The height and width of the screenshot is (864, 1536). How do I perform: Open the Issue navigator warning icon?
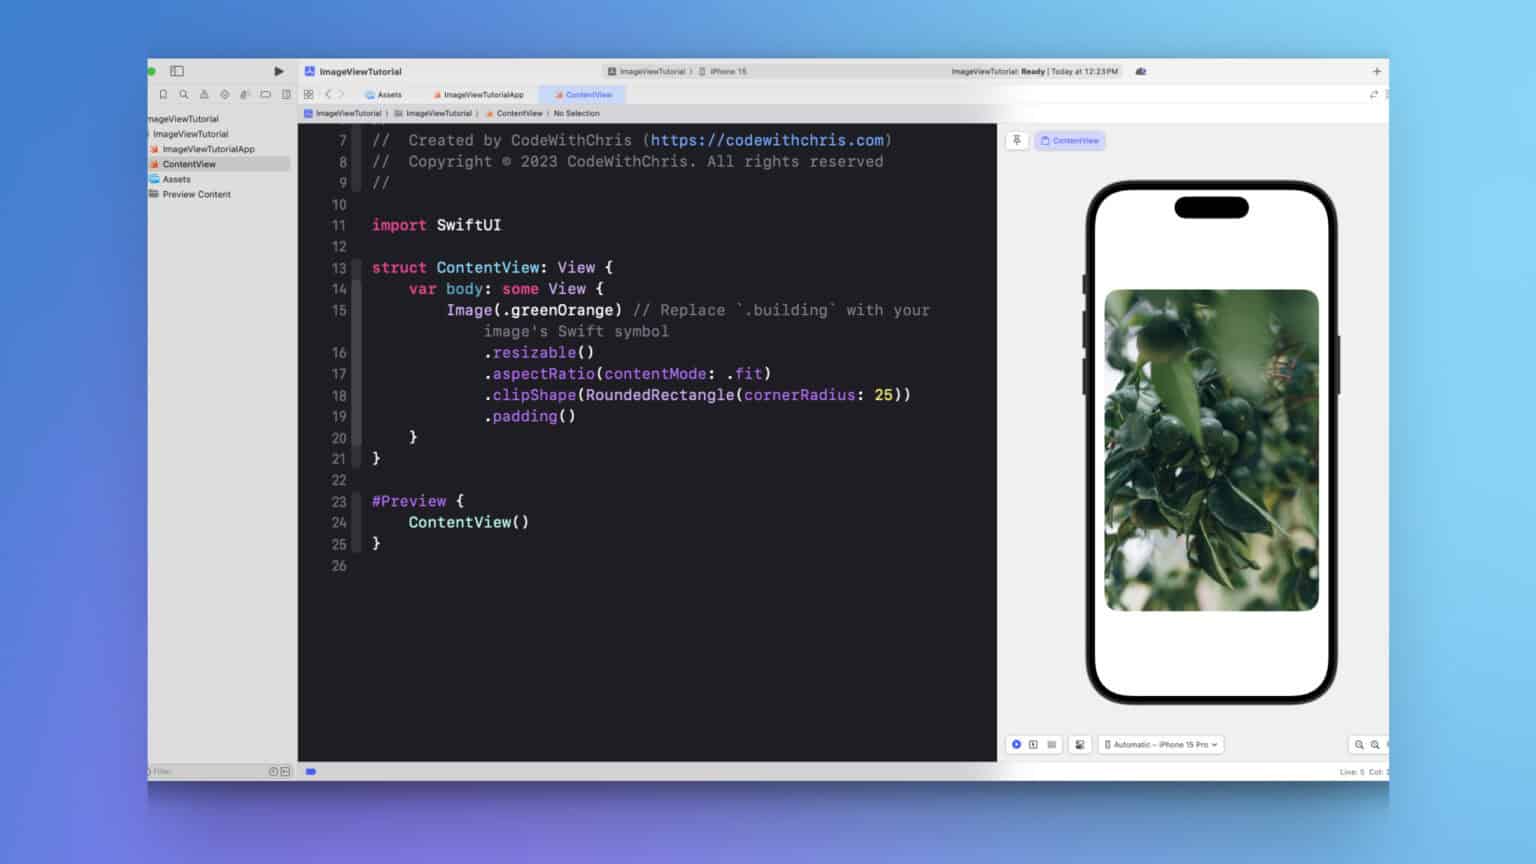[x=204, y=95]
